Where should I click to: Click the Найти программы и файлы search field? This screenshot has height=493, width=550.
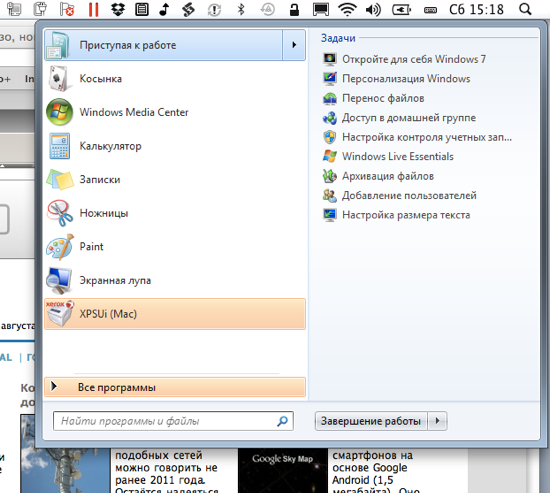(173, 421)
